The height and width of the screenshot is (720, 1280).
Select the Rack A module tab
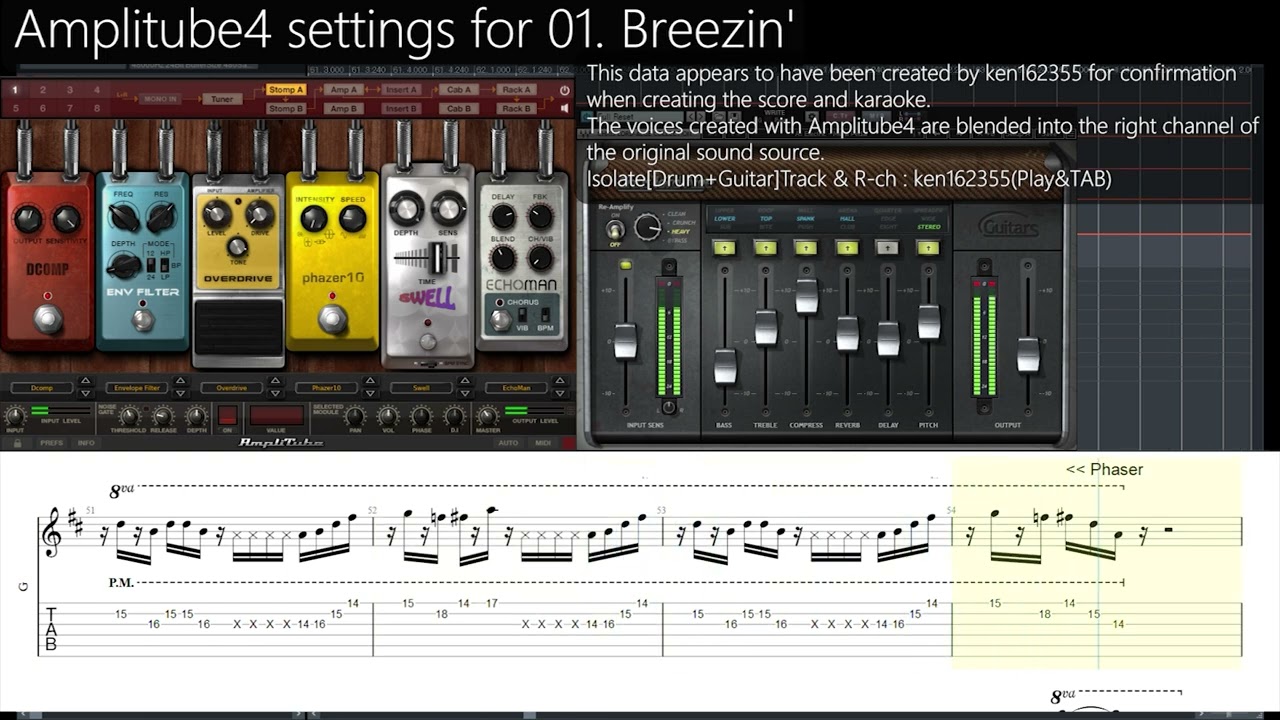click(517, 90)
